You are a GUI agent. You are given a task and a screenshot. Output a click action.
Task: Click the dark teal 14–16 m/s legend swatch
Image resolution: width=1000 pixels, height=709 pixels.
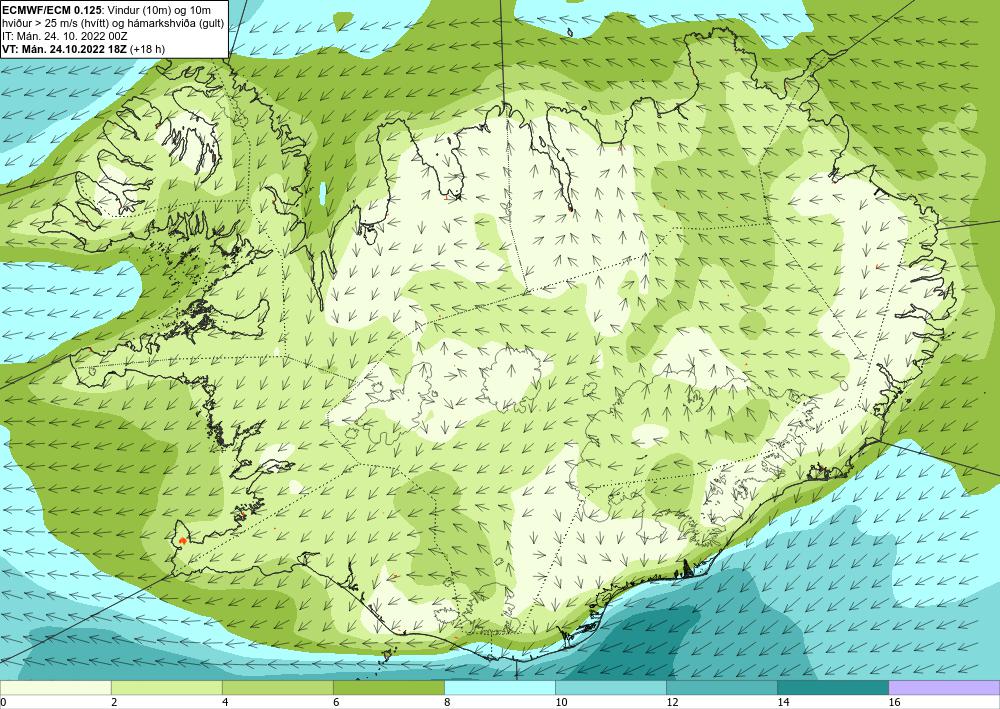pyautogui.click(x=832, y=688)
